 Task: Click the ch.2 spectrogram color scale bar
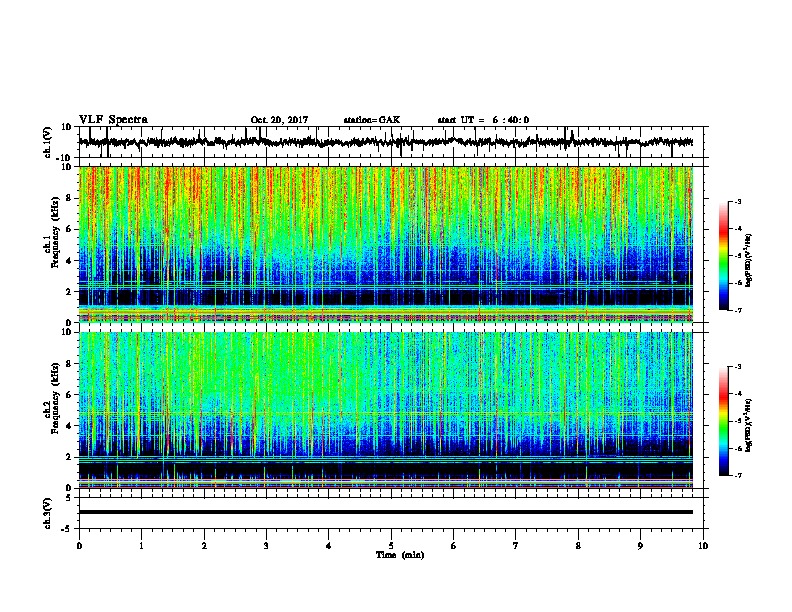click(x=723, y=421)
